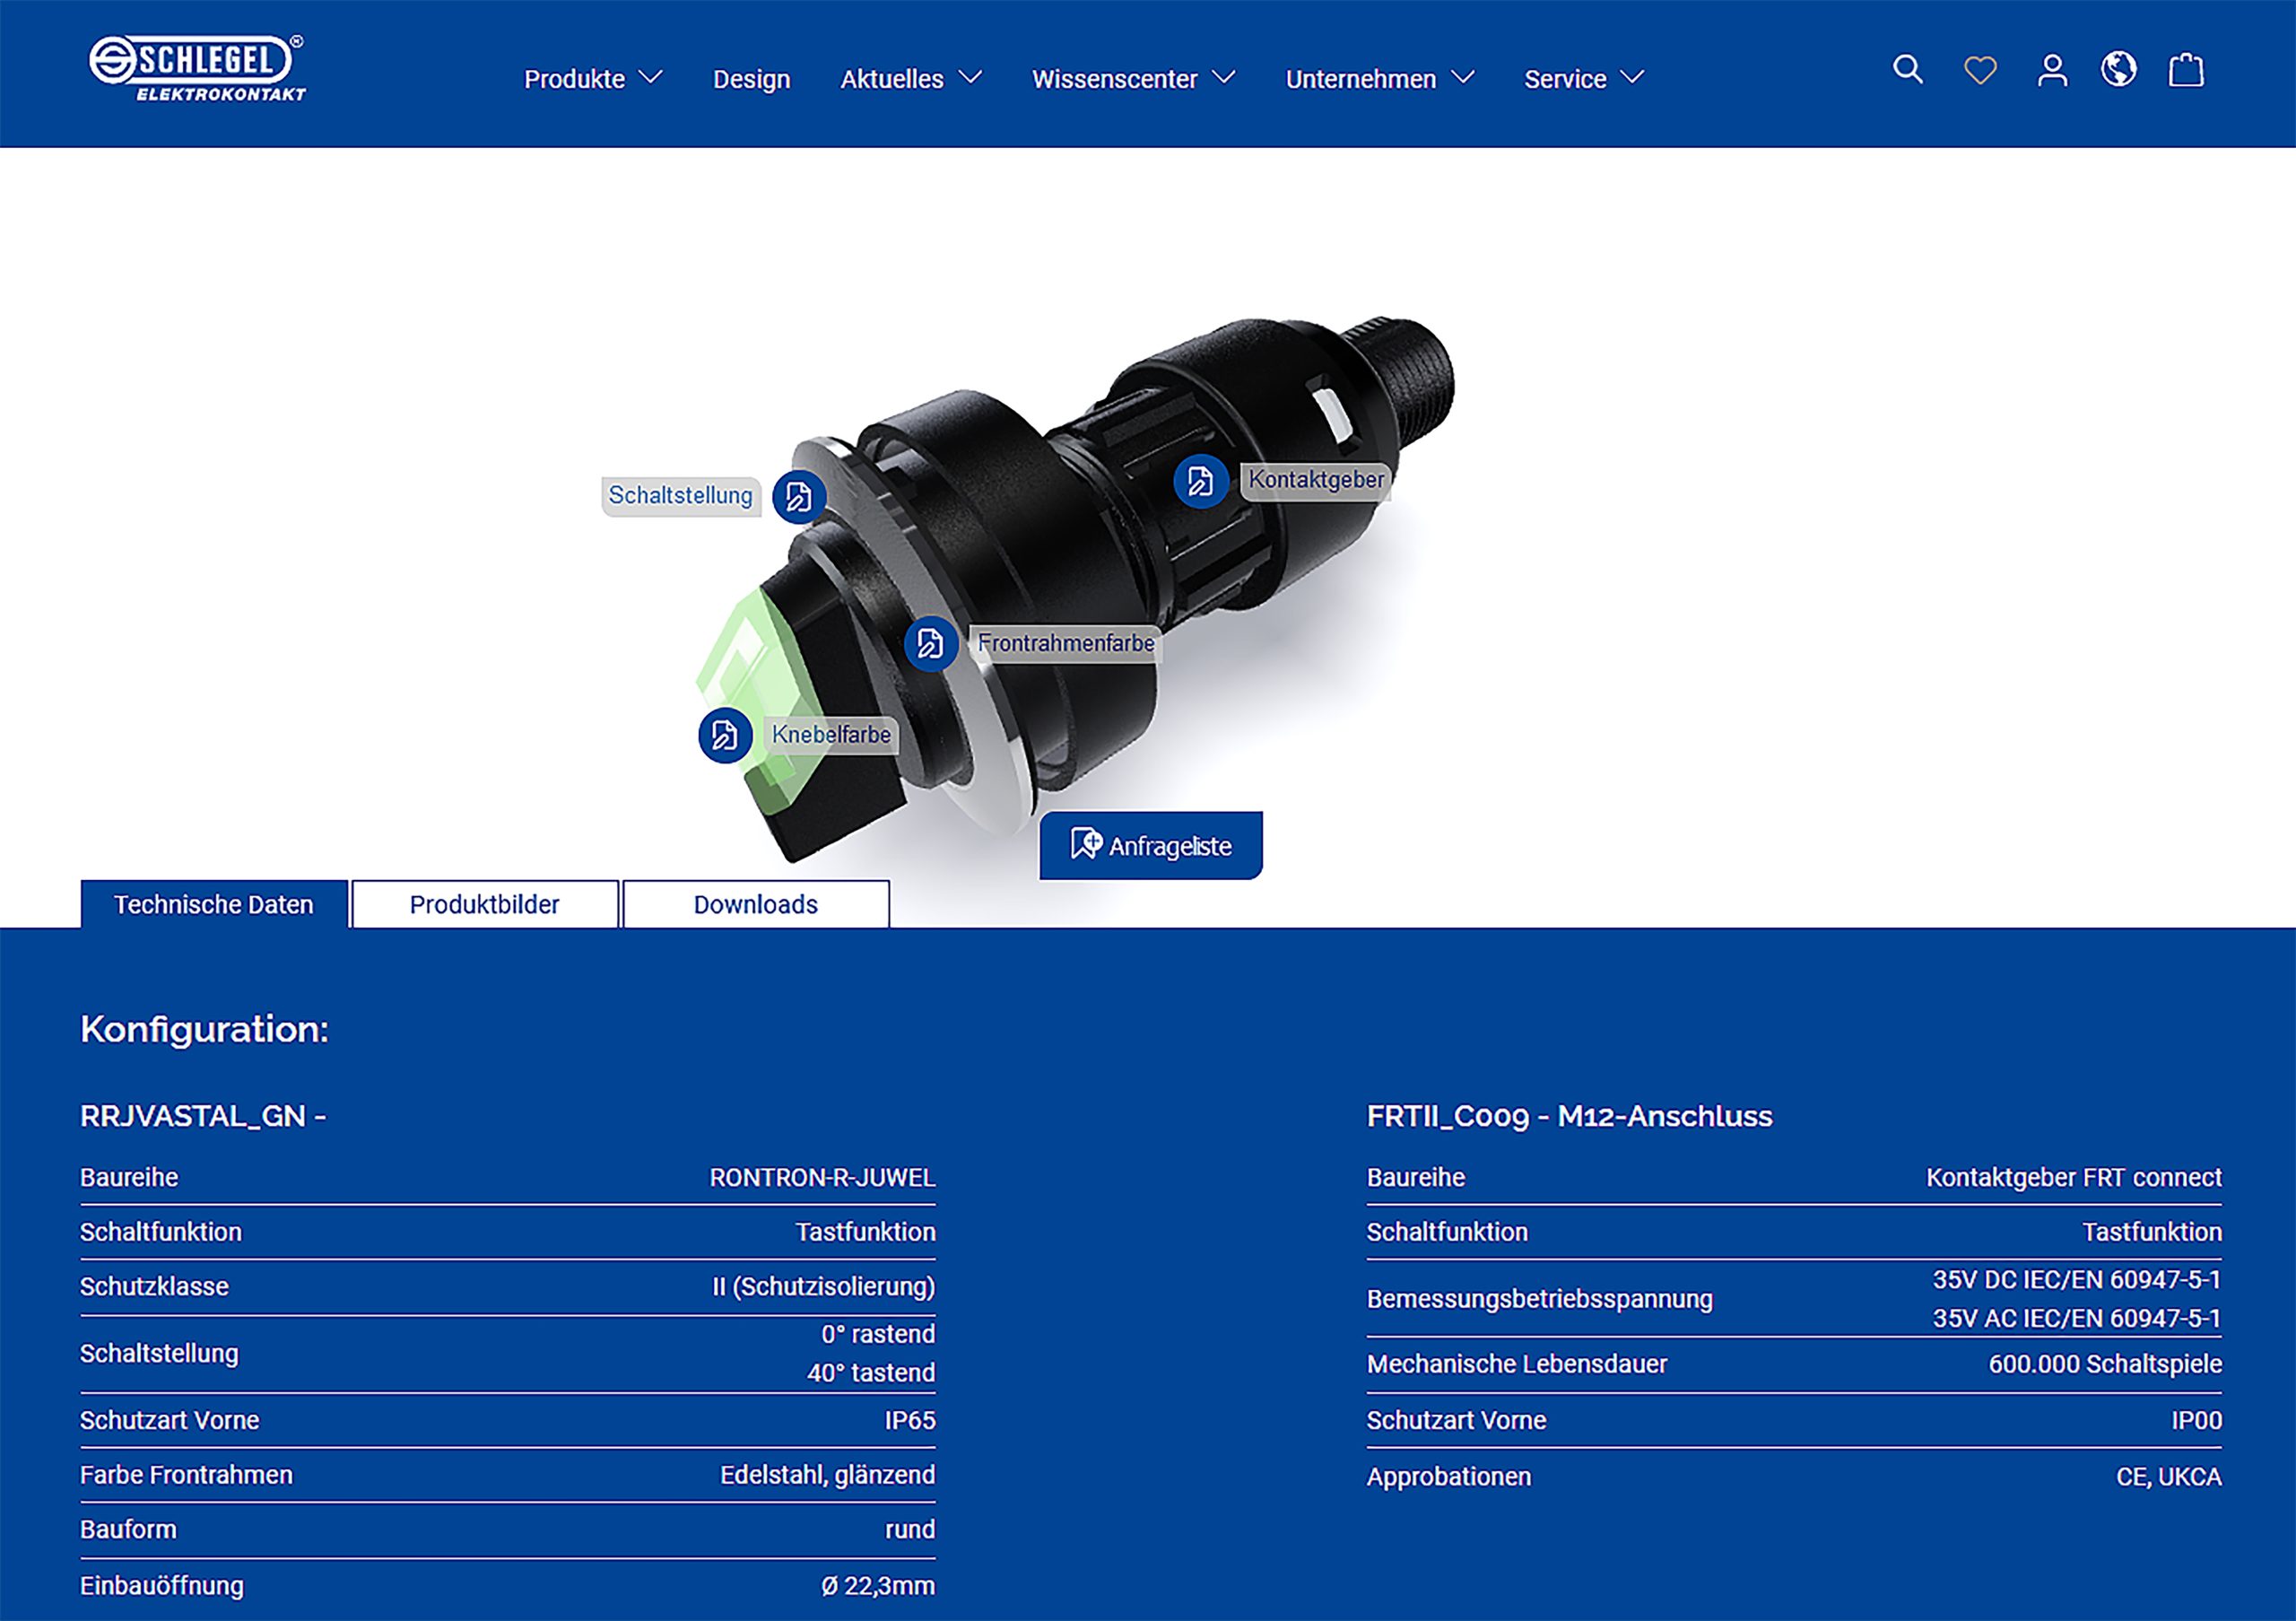Viewport: 2296px width, 1621px height.
Task: Switch to the Produktbilder tab
Action: coord(483,903)
